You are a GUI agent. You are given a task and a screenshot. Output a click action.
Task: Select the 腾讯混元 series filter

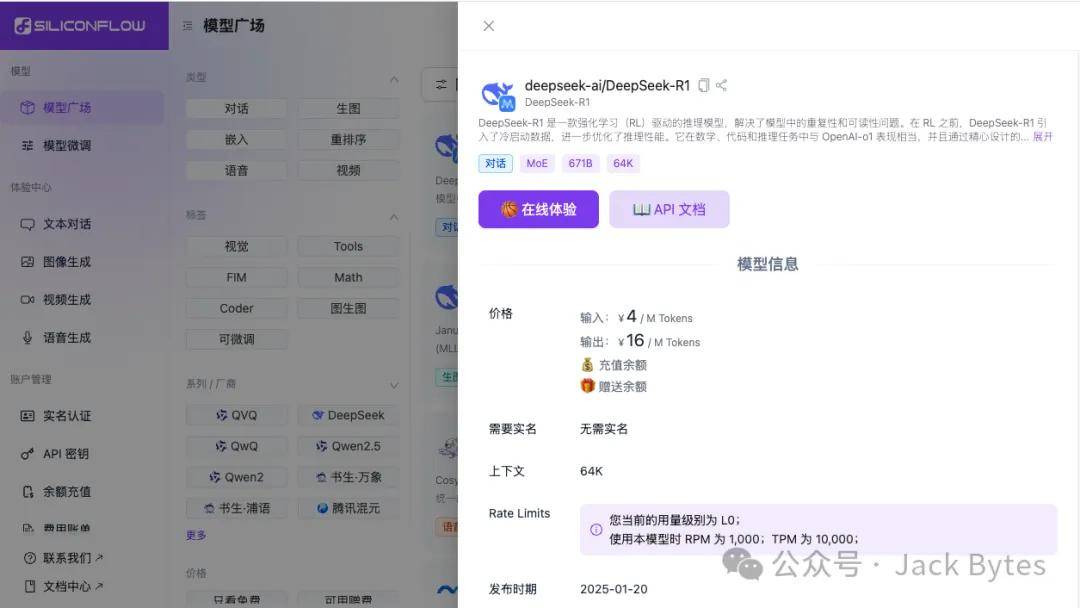point(349,508)
